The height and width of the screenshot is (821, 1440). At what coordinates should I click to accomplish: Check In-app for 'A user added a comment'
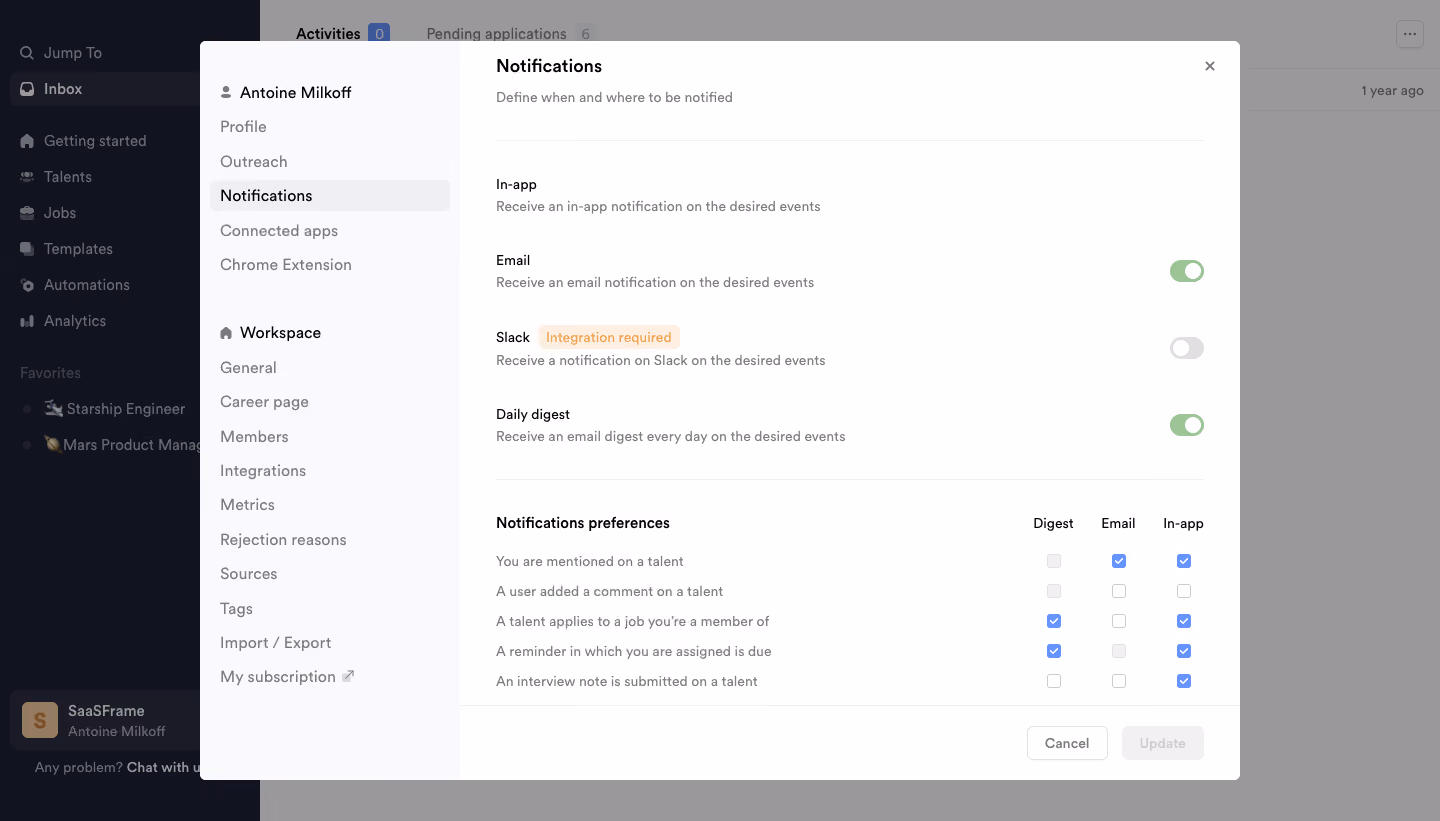coord(1184,591)
